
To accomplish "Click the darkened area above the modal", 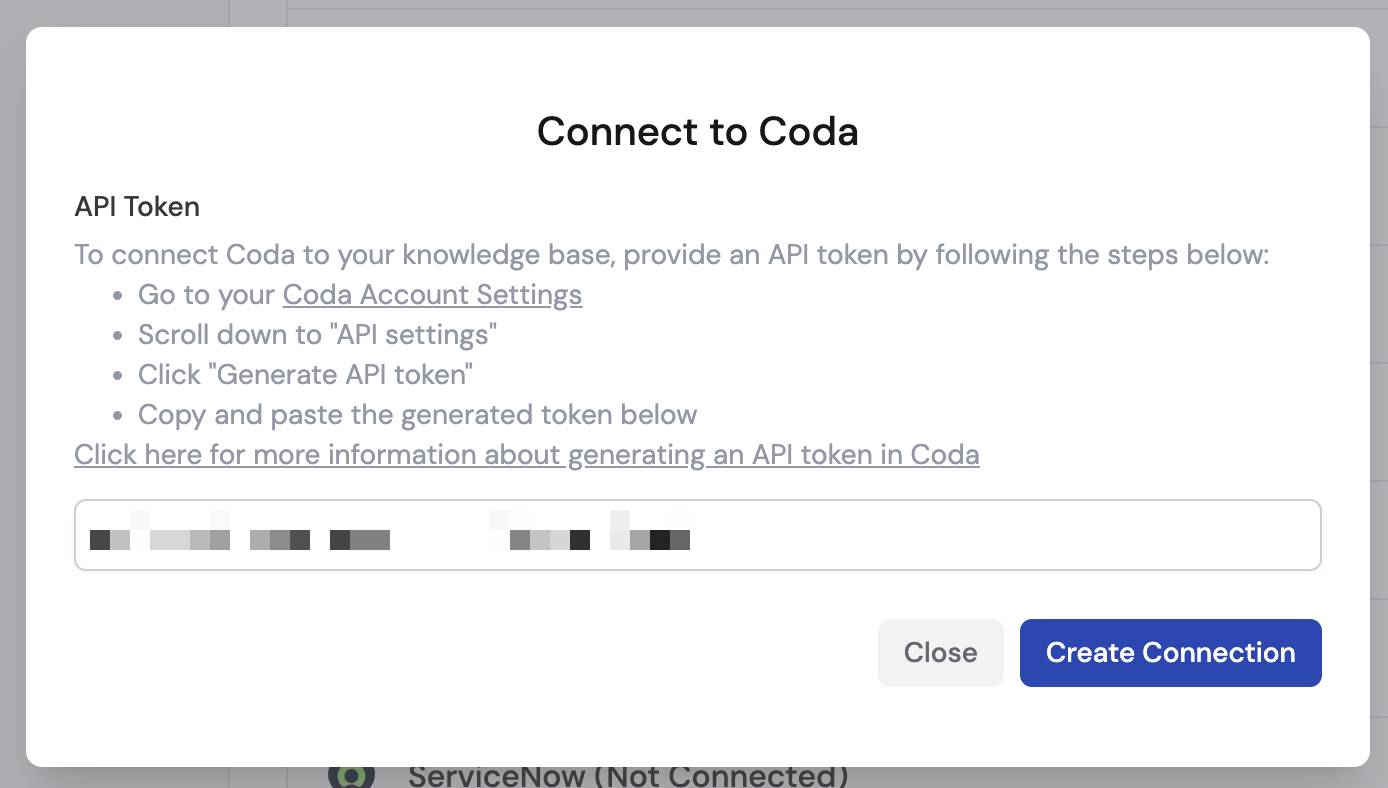I will (x=694, y=12).
